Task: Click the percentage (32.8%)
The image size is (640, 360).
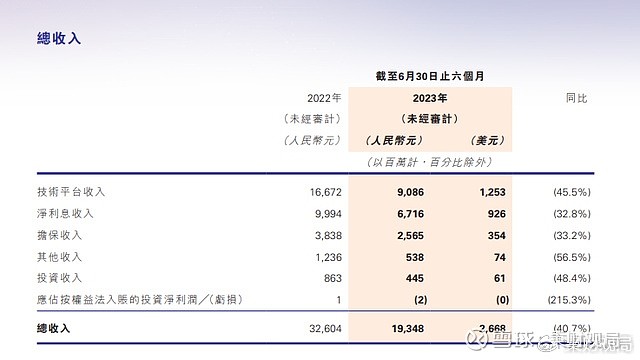Action: tap(572, 214)
